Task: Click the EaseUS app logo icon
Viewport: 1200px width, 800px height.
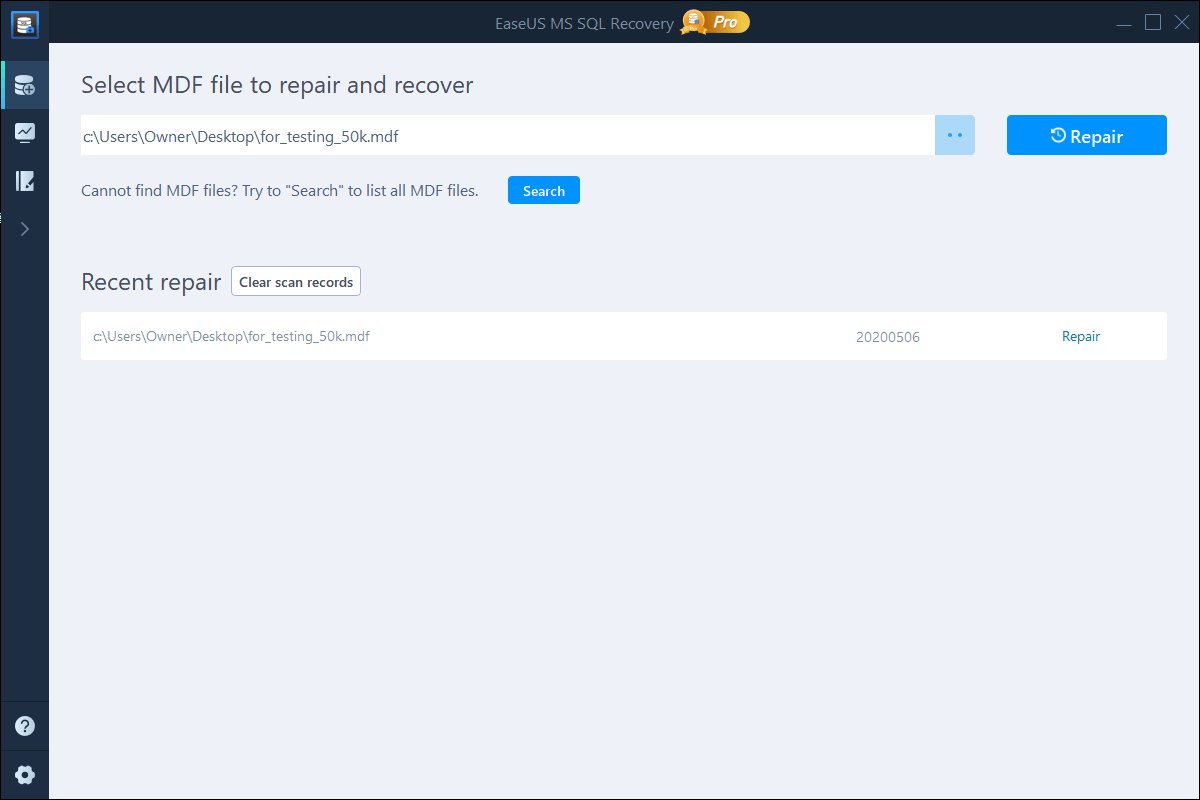Action: 25,23
